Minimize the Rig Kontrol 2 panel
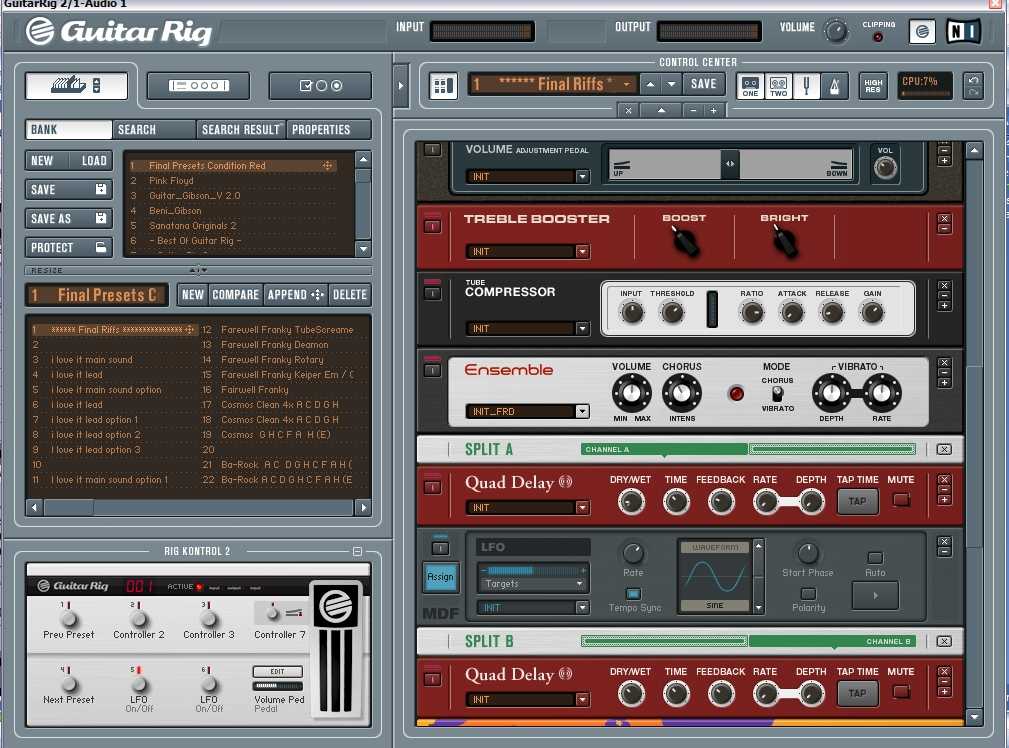The image size is (1009, 748). coord(358,551)
